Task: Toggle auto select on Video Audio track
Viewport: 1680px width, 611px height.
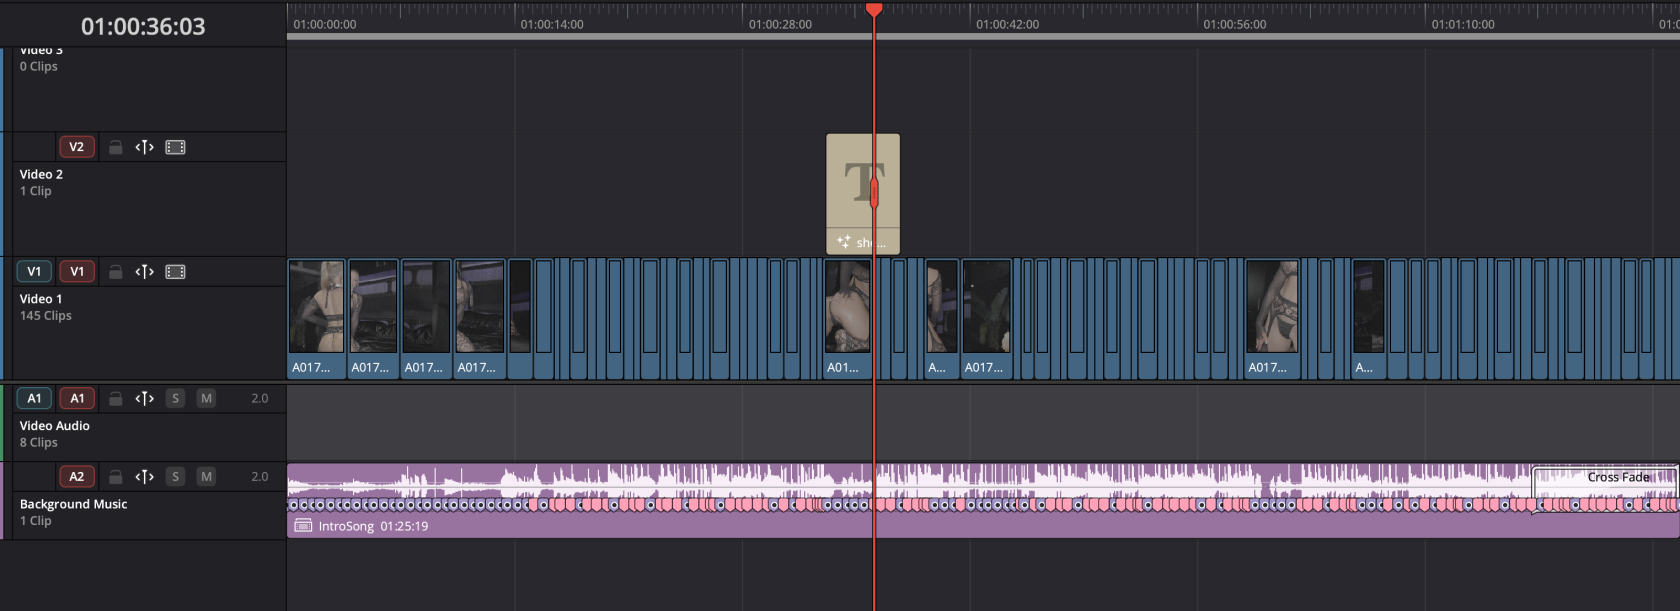Action: 145,398
